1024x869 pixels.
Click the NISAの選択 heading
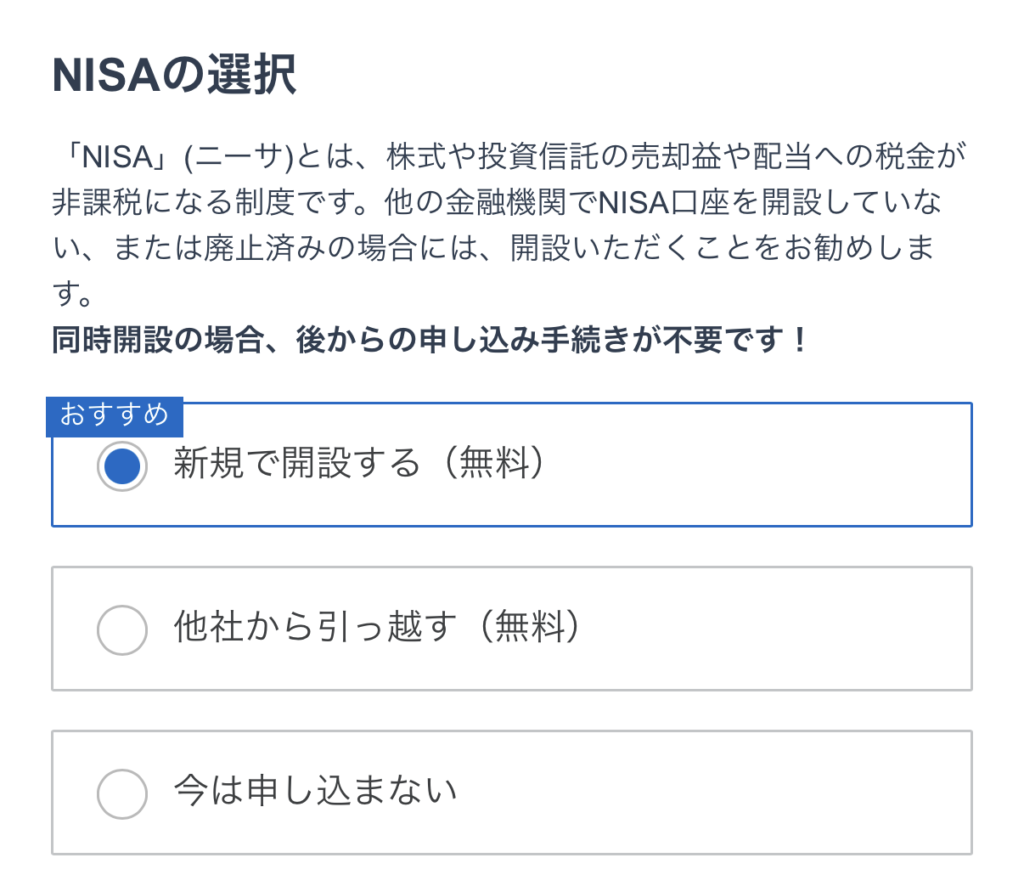click(174, 77)
